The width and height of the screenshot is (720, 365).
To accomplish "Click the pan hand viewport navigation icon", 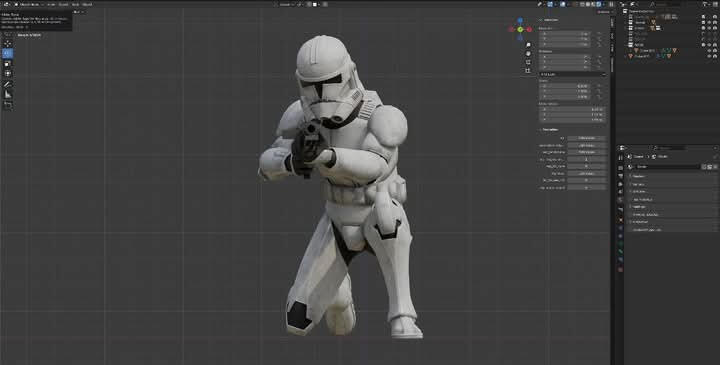I will click(528, 53).
